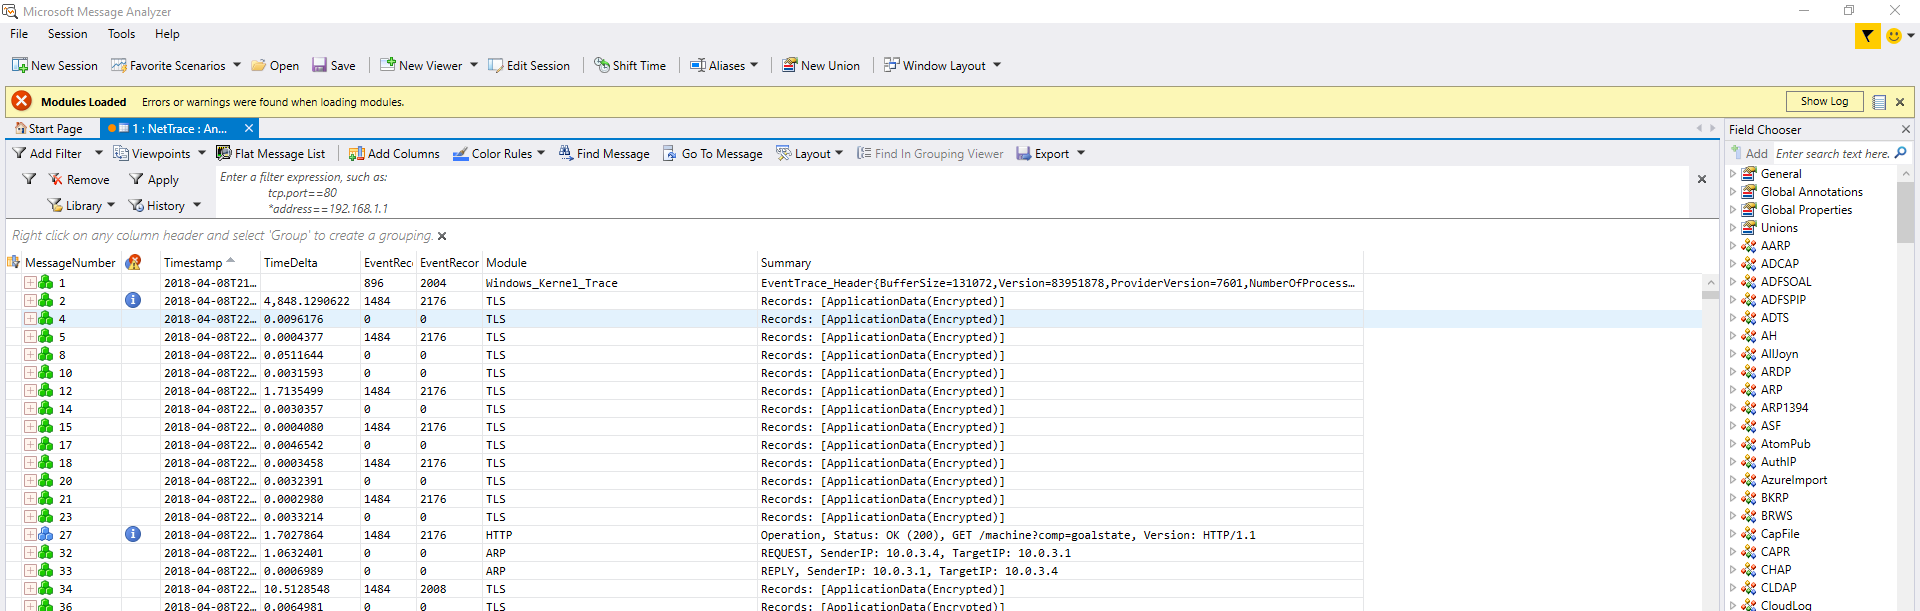Select the Shift Time tool

click(x=630, y=65)
